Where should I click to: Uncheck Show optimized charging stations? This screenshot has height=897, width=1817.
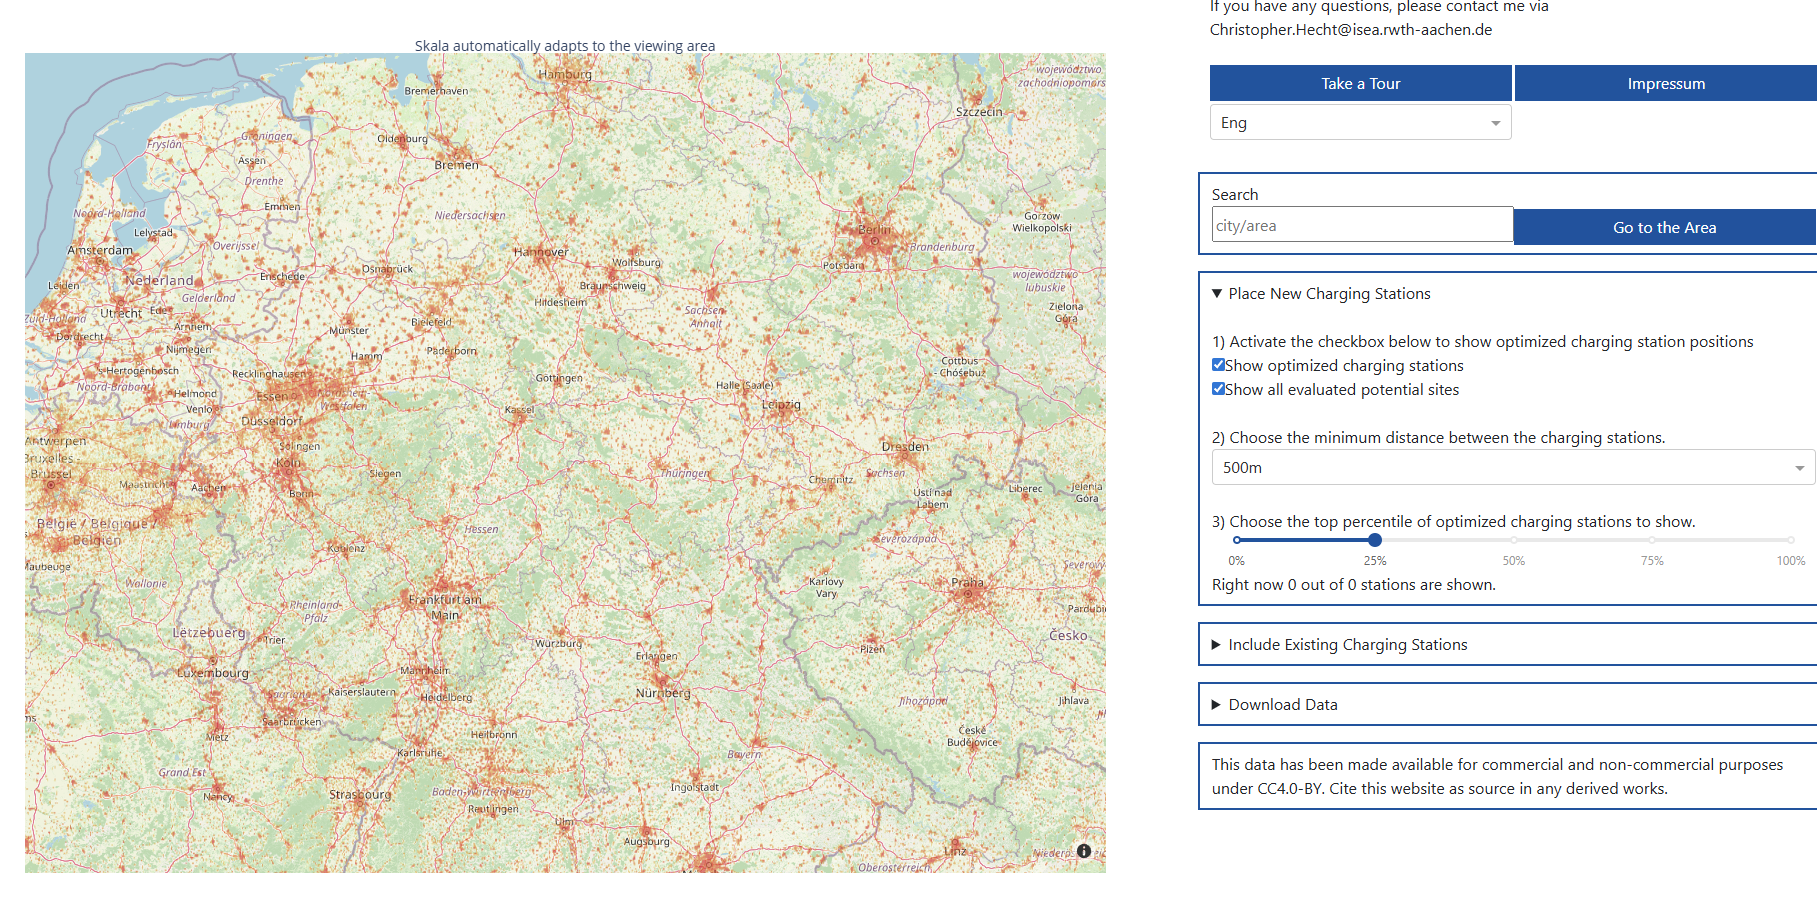(x=1218, y=365)
